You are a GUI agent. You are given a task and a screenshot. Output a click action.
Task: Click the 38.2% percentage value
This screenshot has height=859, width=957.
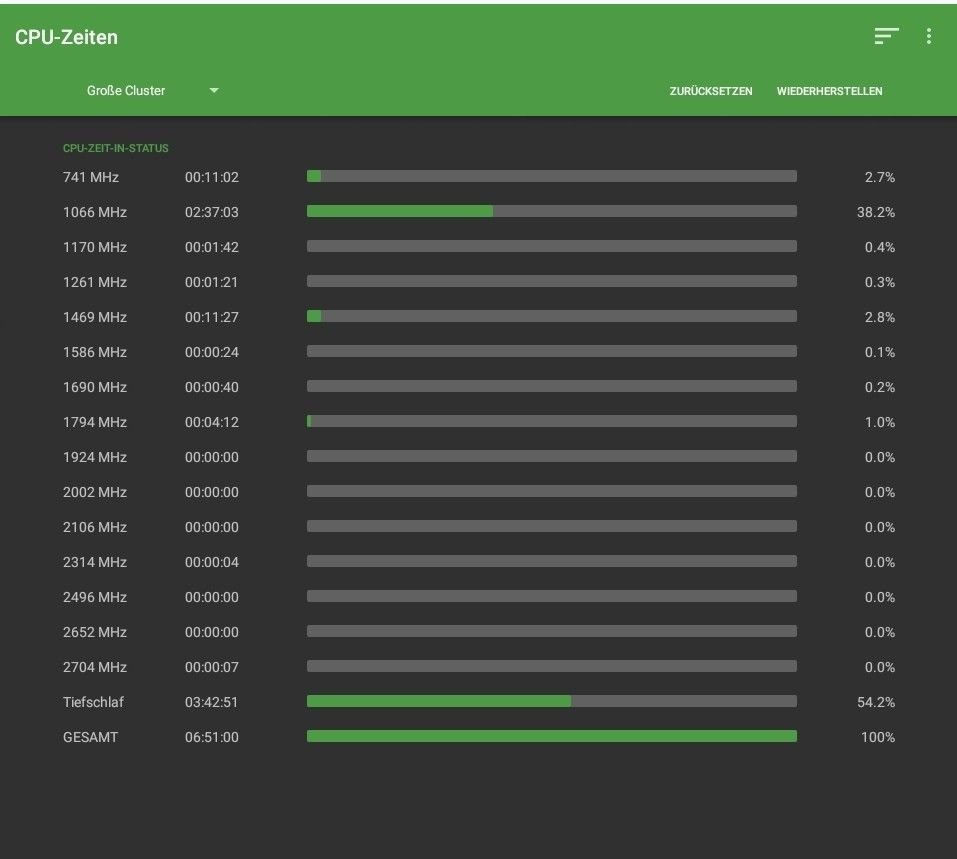(876, 212)
